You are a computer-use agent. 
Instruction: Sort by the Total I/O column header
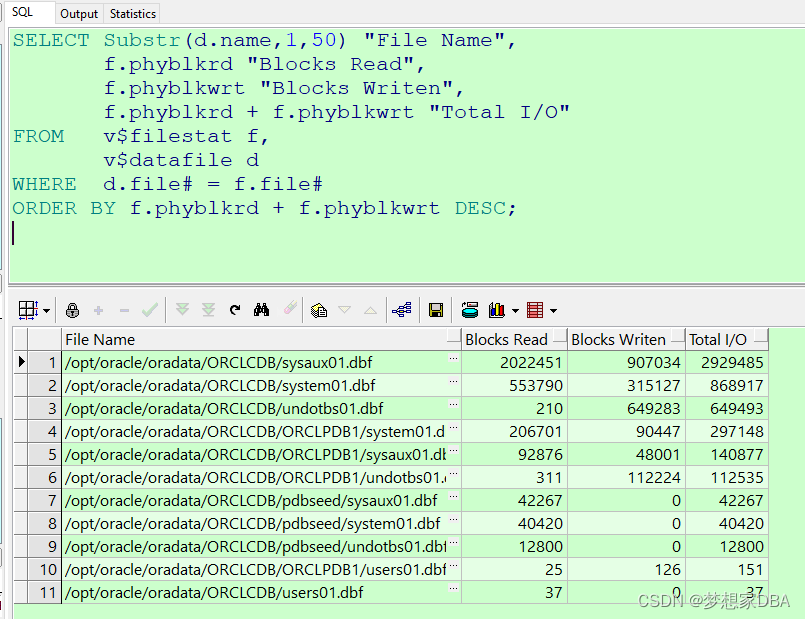click(x=727, y=339)
